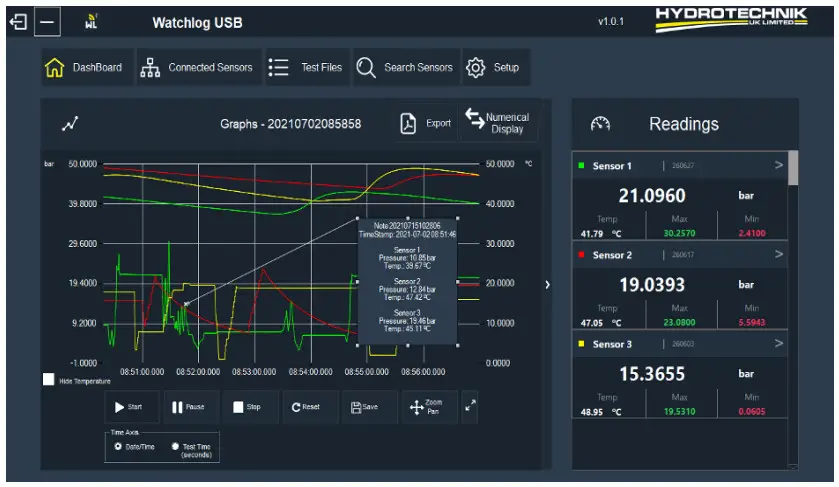Image resolution: width=839 pixels, height=487 pixels.
Task: Click the red Sensor 2 color indicator
Action: click(x=581, y=255)
